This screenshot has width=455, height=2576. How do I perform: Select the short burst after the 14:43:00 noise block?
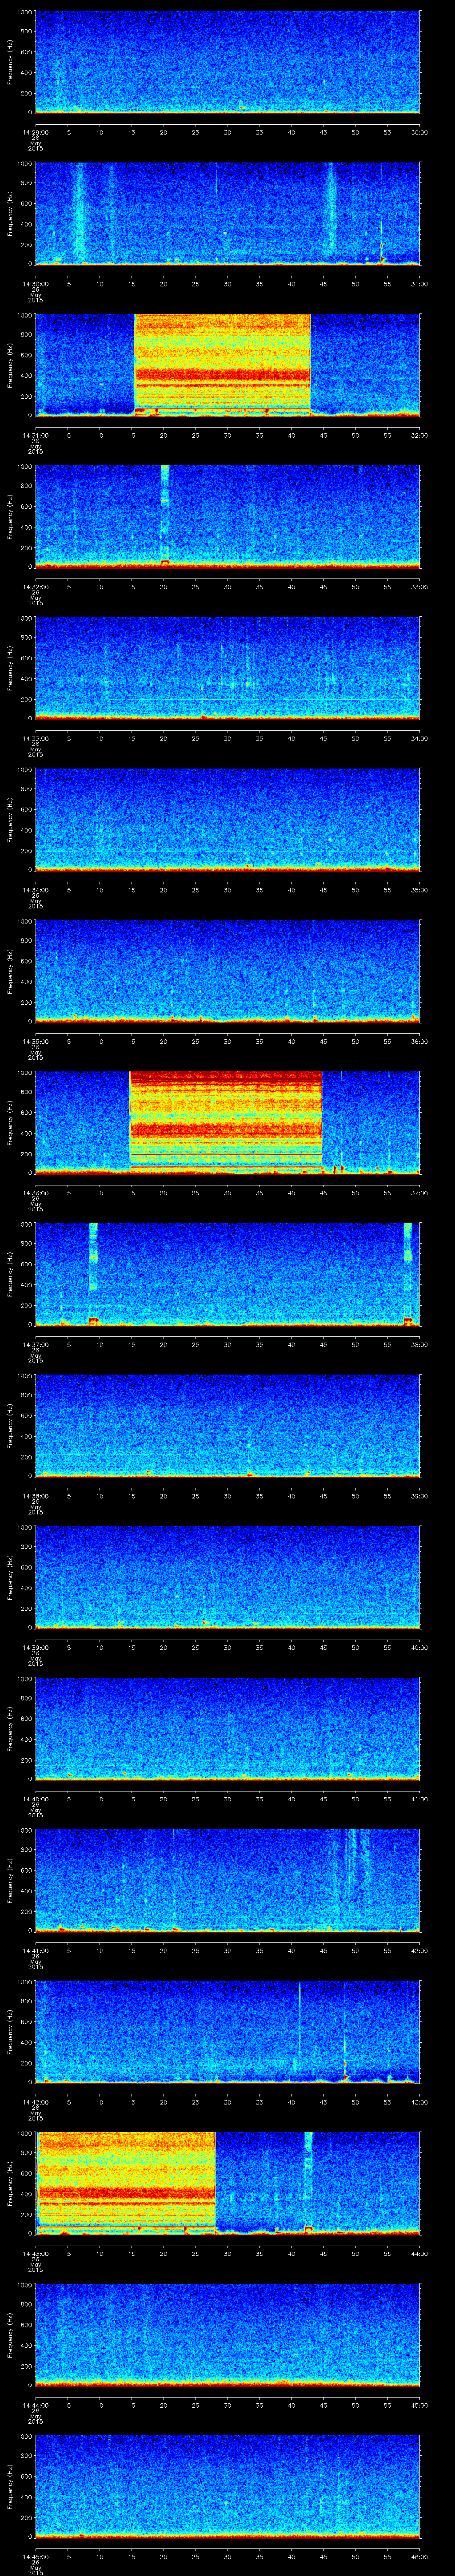click(x=308, y=2150)
